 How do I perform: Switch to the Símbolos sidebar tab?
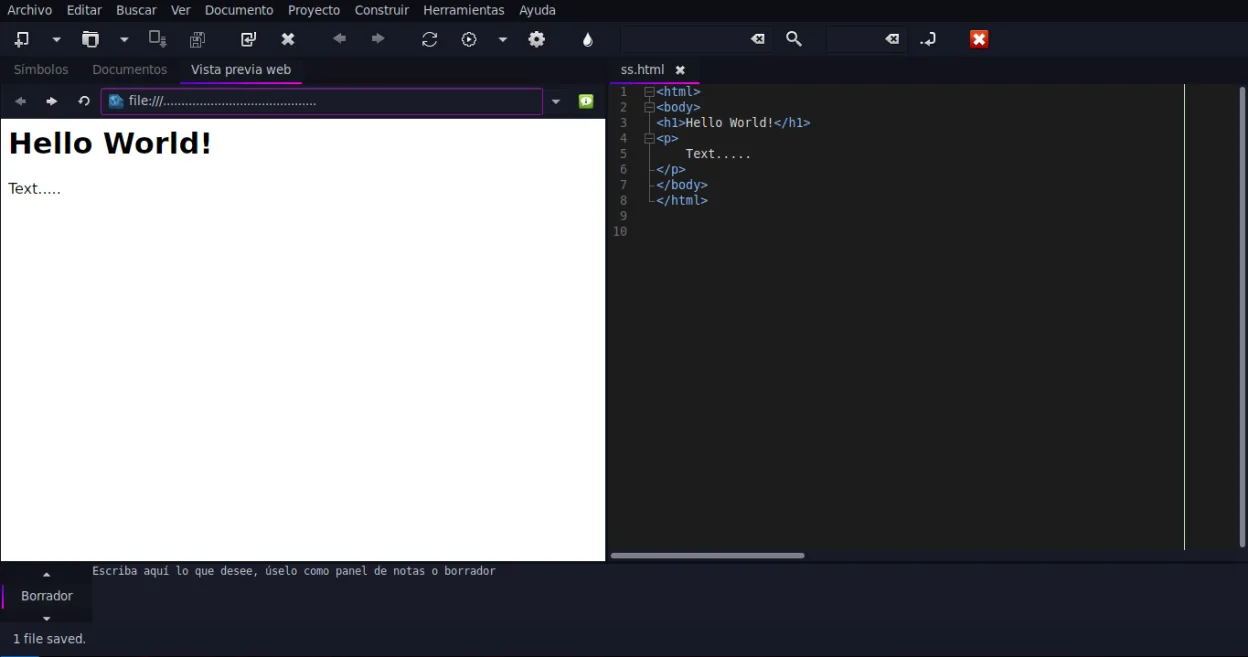[41, 70]
